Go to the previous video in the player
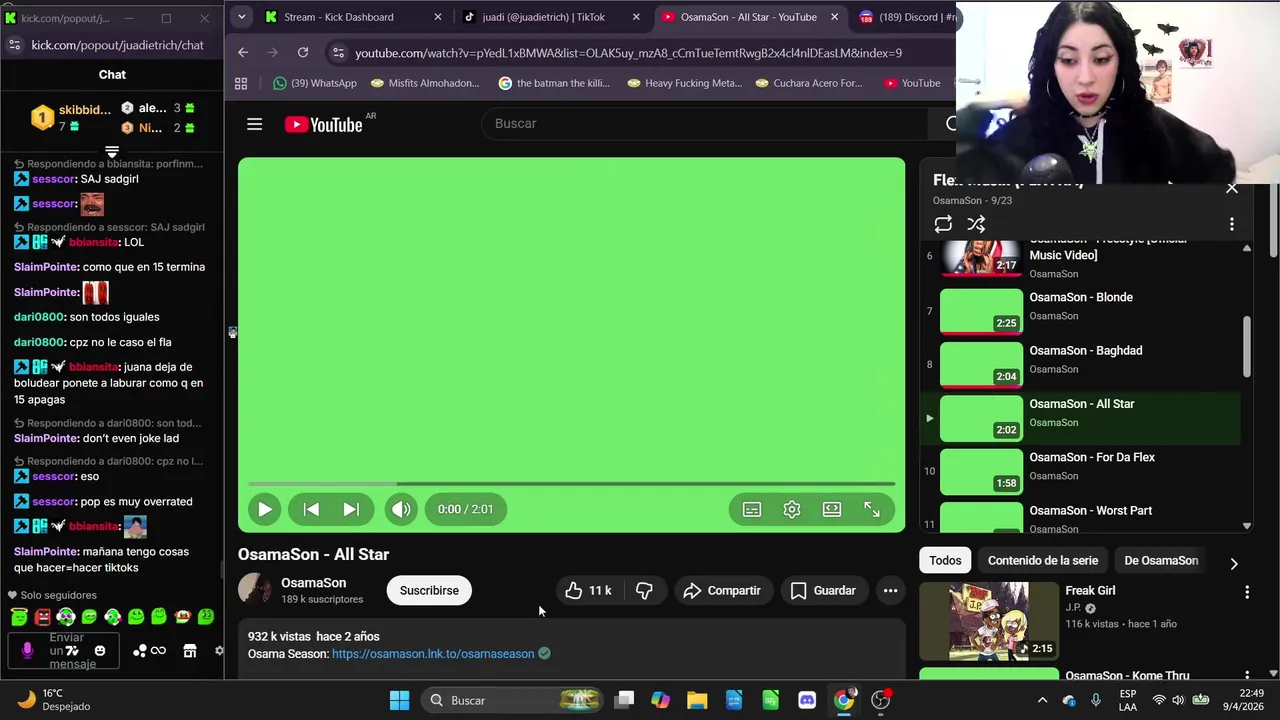Screen dimensions: 1280x720 coord(311,509)
